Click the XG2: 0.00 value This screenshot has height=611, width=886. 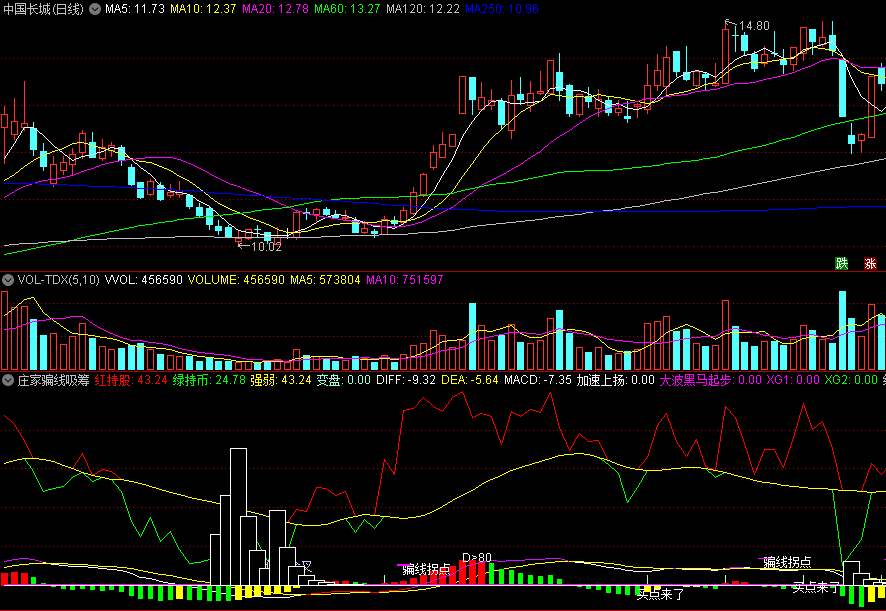(851, 380)
